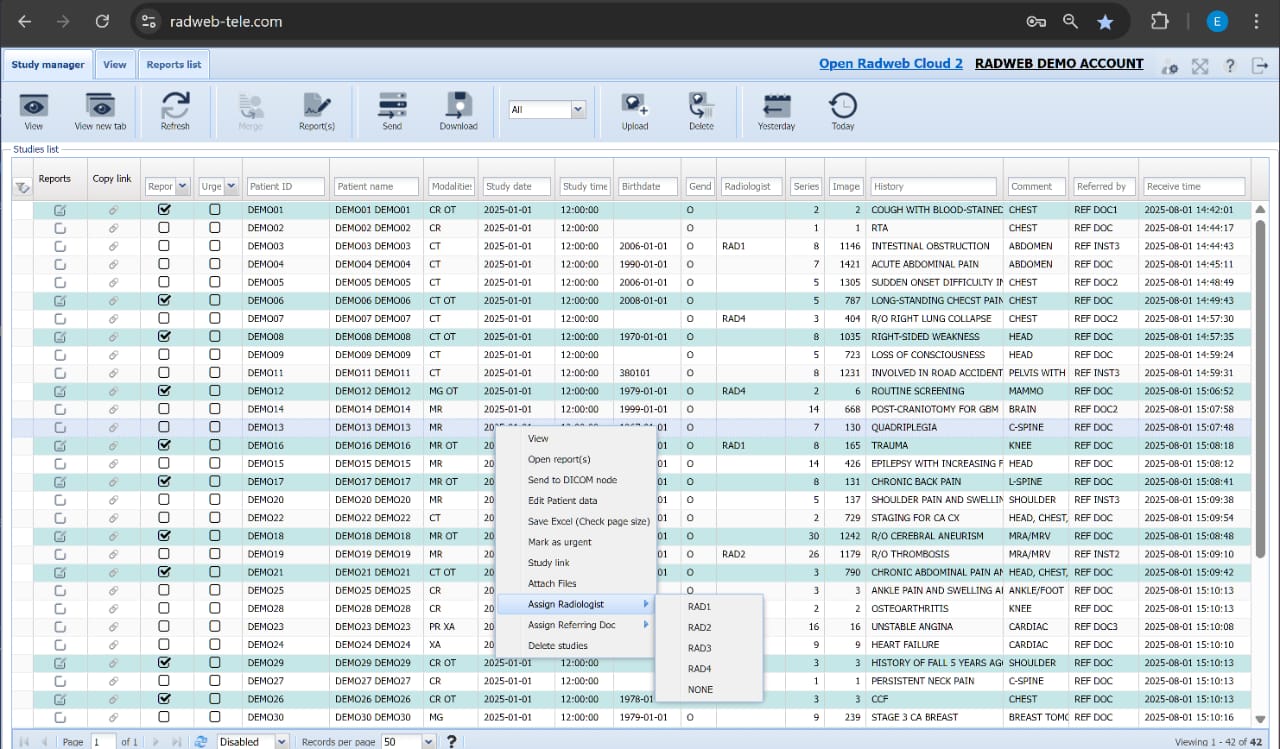Filter studies to Yesterday
Screen dimensions: 1280x749
tap(776, 105)
